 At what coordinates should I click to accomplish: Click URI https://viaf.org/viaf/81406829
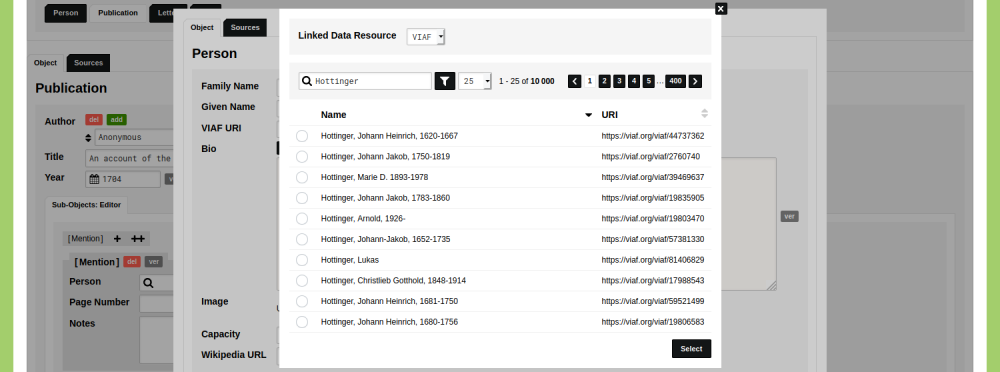point(652,260)
